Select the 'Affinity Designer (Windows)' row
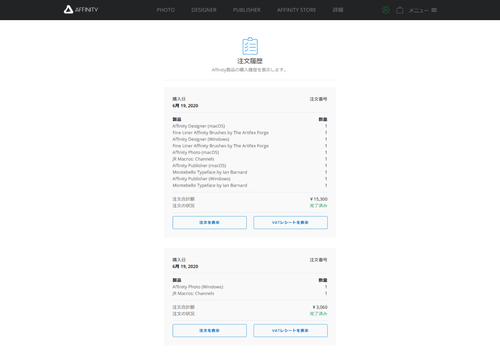 tap(250, 139)
